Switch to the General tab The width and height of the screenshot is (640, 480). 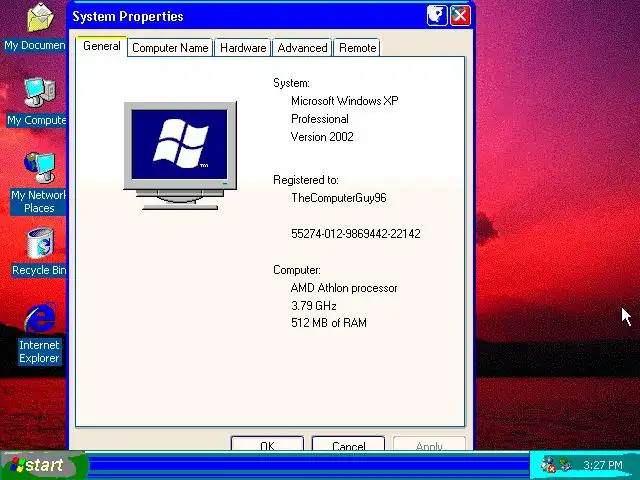(102, 46)
